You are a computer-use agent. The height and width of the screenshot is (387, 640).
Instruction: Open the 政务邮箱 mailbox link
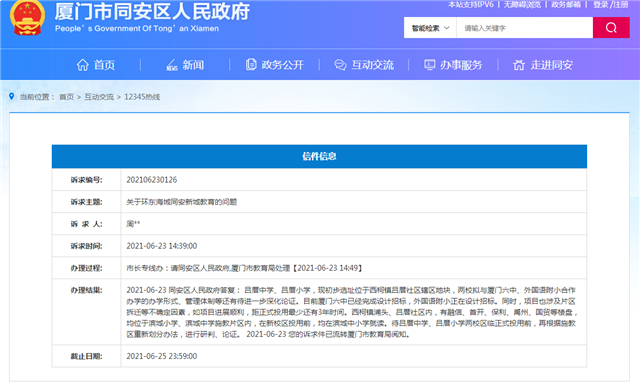pyautogui.click(x=566, y=4)
